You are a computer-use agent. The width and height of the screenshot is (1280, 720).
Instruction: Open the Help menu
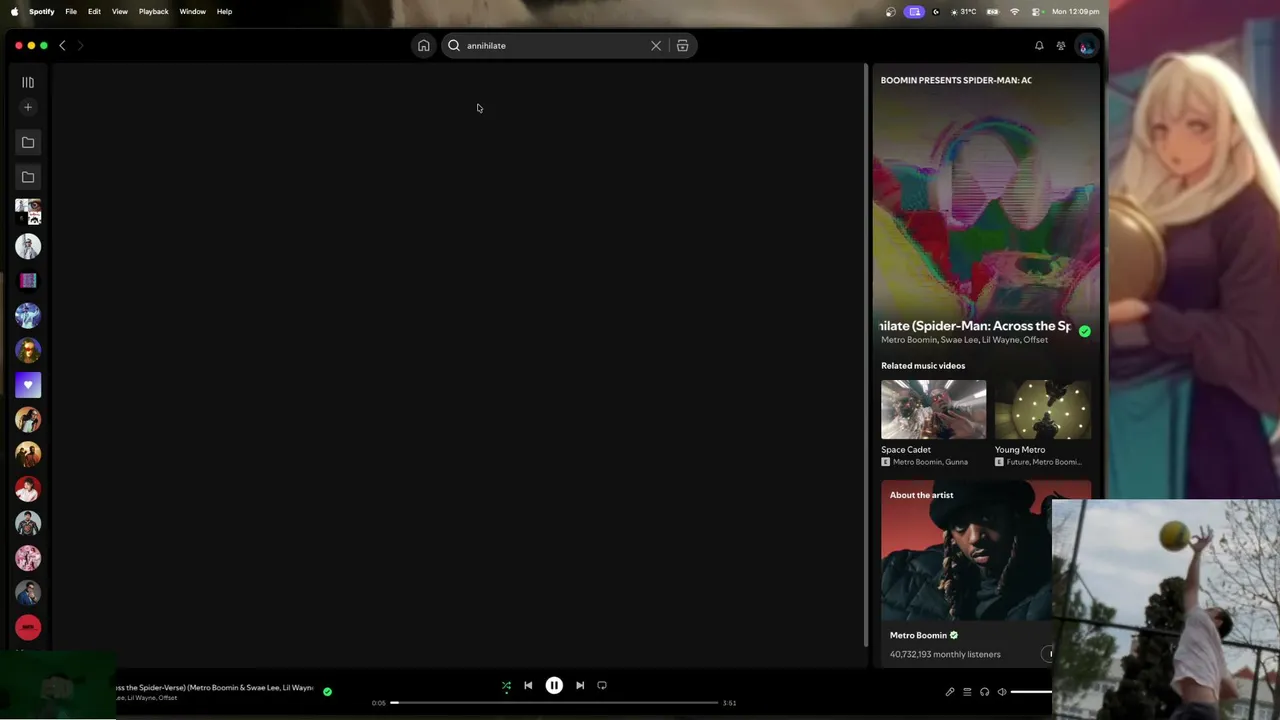click(x=224, y=11)
